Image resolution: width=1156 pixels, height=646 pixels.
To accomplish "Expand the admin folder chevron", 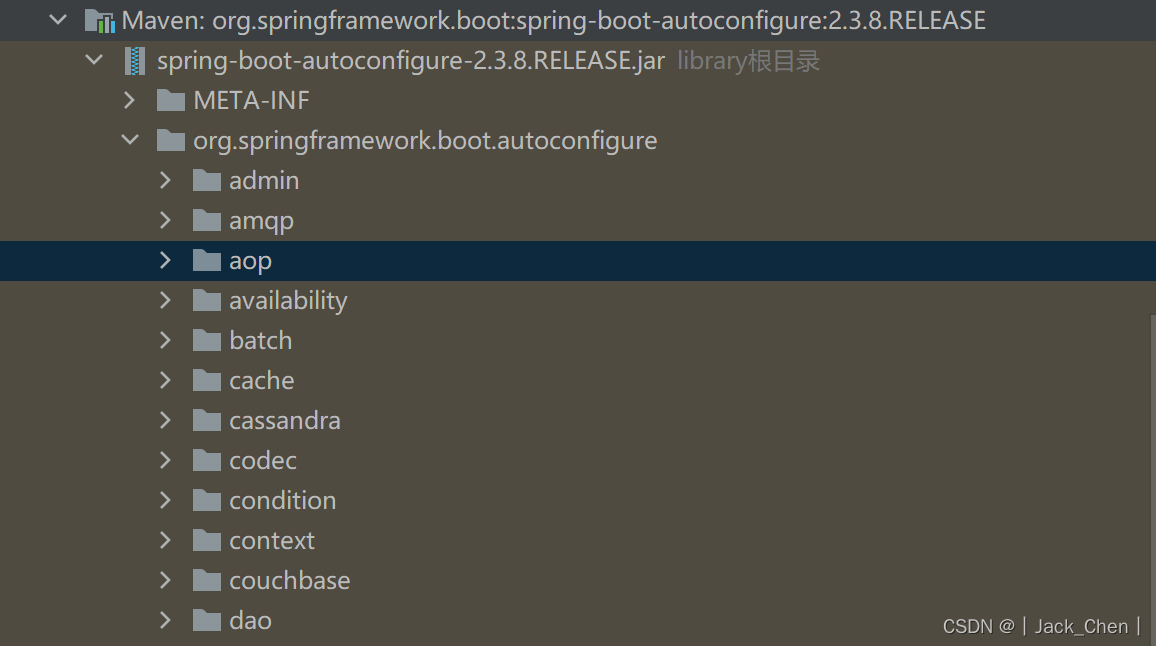I will pos(165,180).
